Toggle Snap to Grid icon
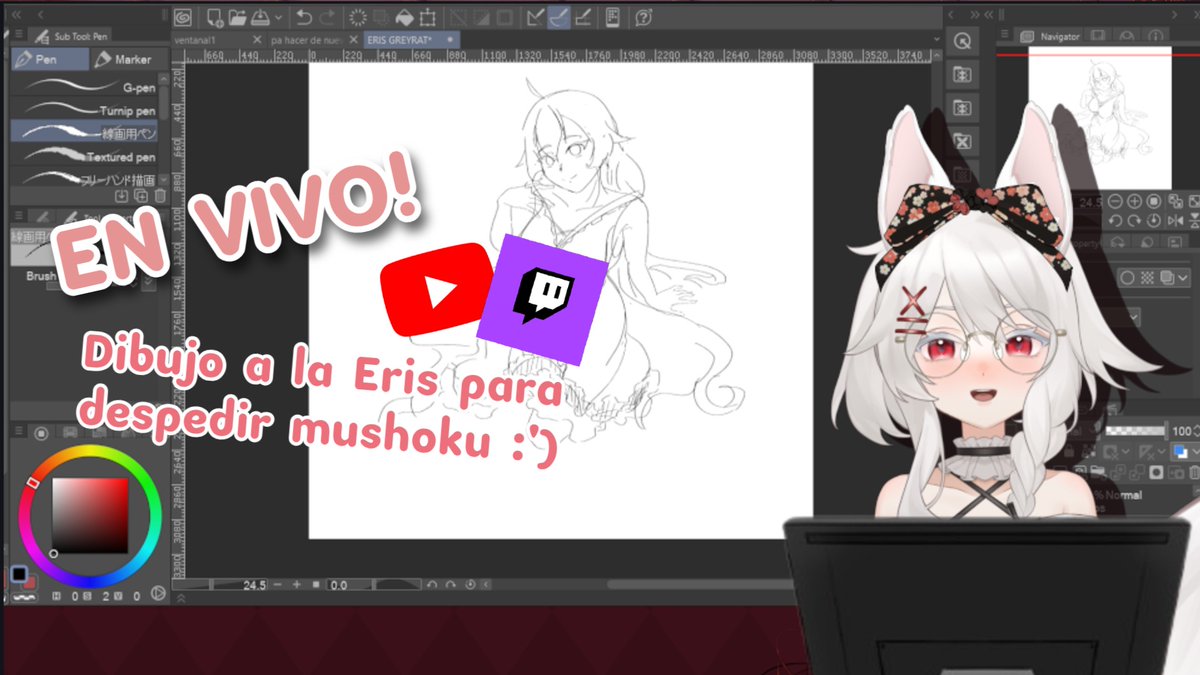Viewport: 1200px width, 675px height. [582, 17]
